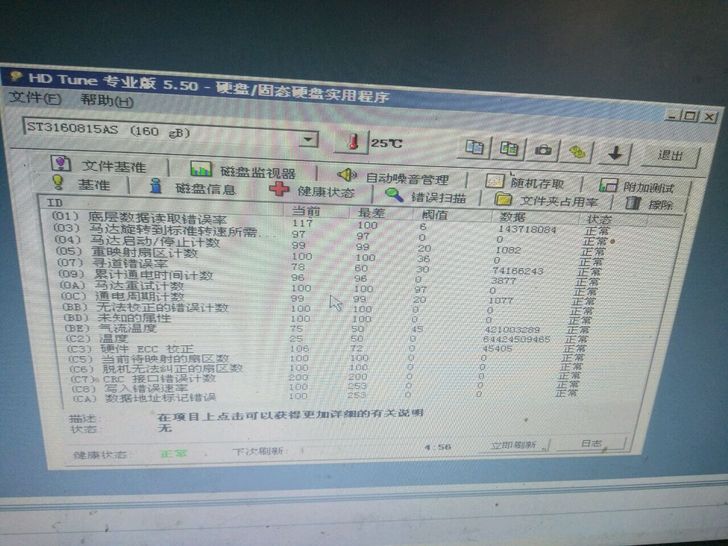Select the (05) 重映射扇区计数 row
The height and width of the screenshot is (546, 728).
pos(330,255)
